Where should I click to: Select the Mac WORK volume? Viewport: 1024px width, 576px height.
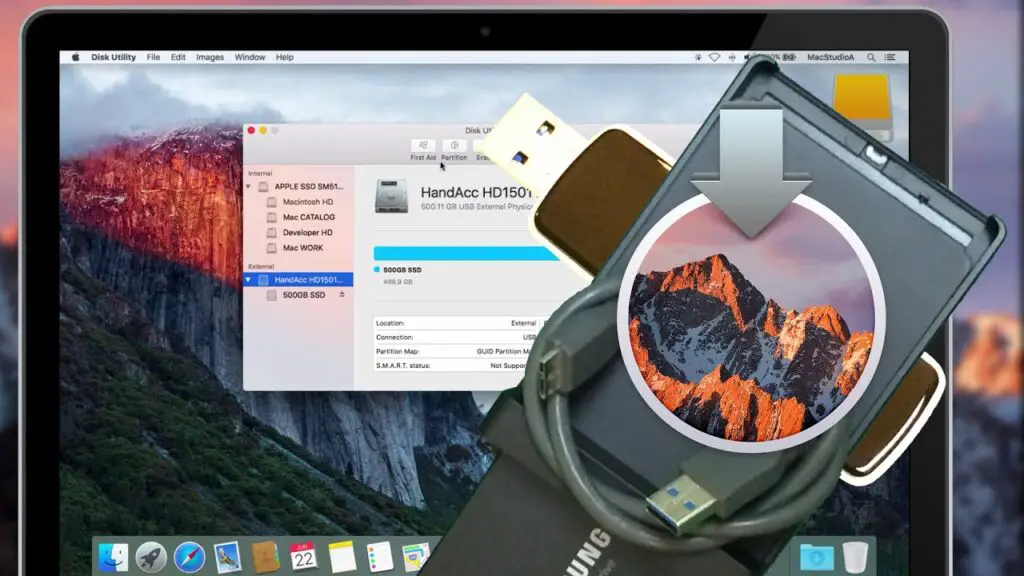302,247
